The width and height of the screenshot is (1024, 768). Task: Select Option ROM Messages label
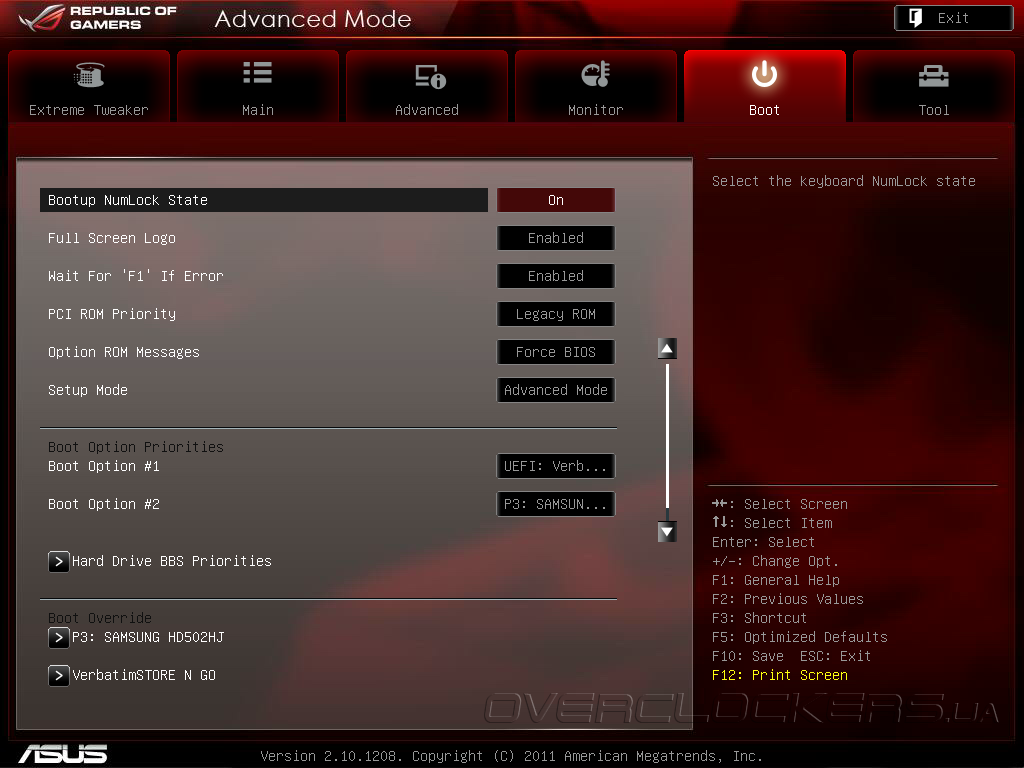tap(124, 352)
